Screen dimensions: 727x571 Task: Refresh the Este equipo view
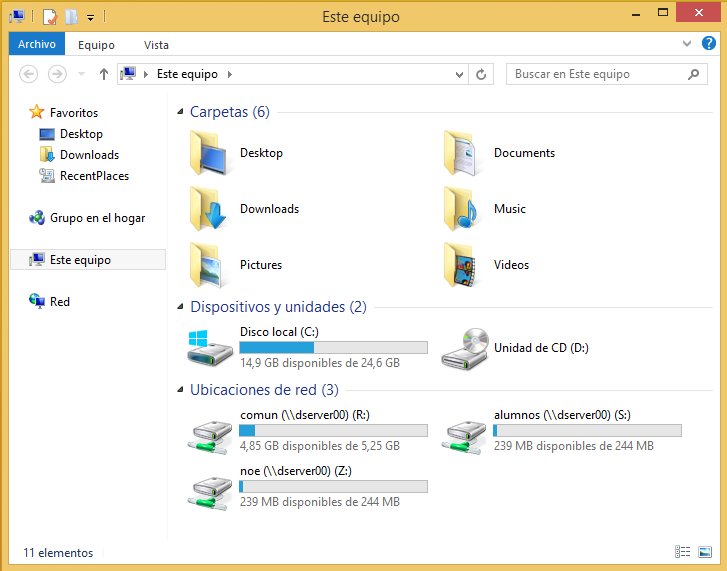[x=481, y=74]
